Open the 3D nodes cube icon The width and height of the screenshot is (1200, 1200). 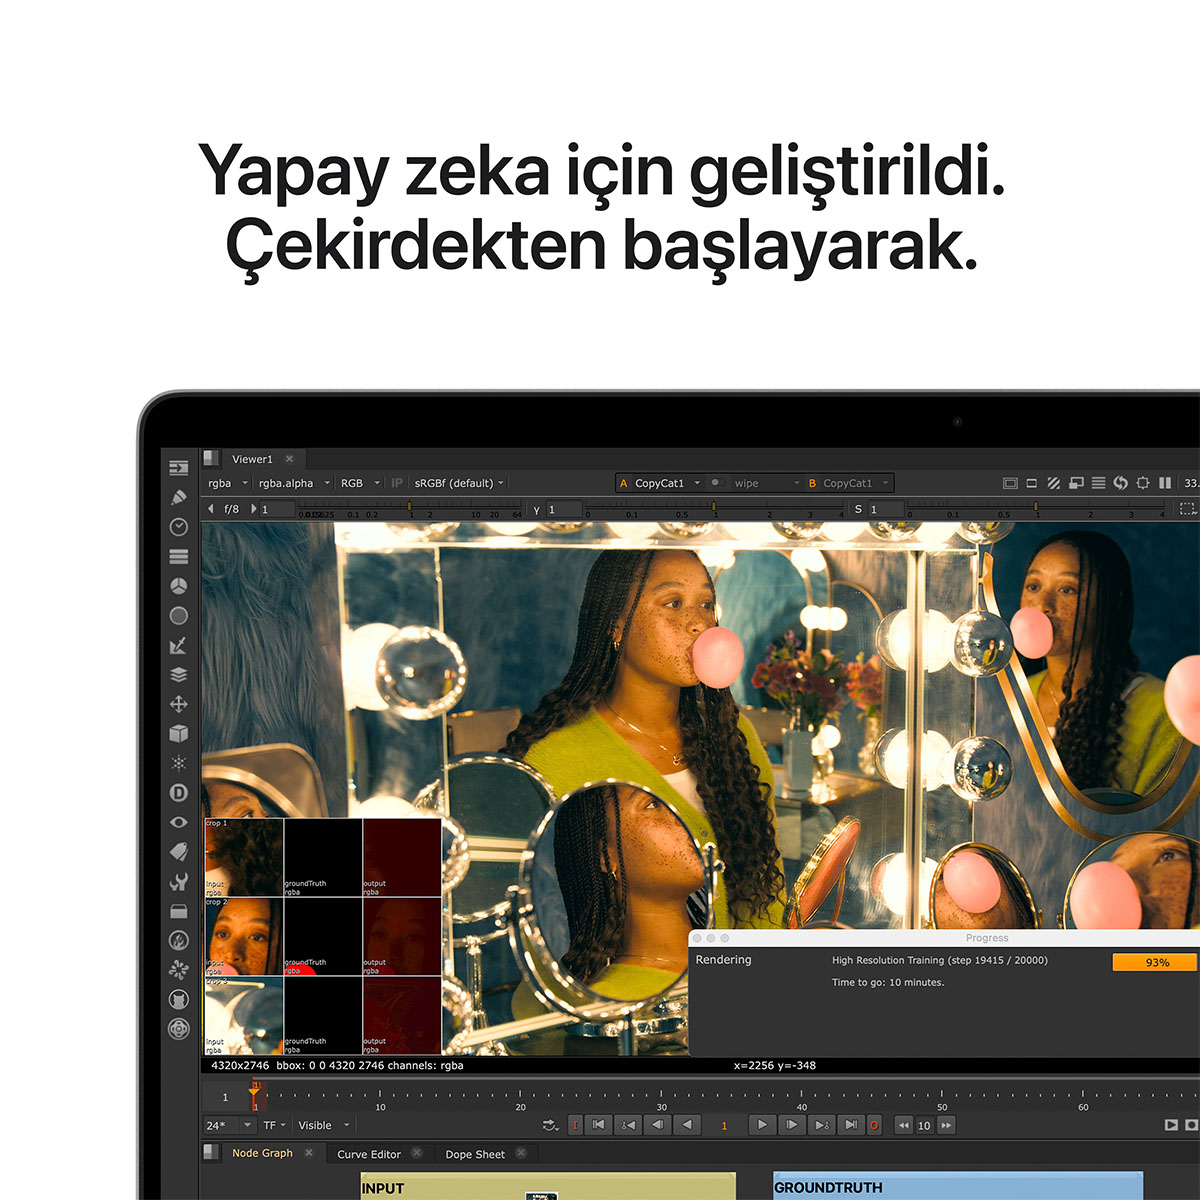point(179,734)
